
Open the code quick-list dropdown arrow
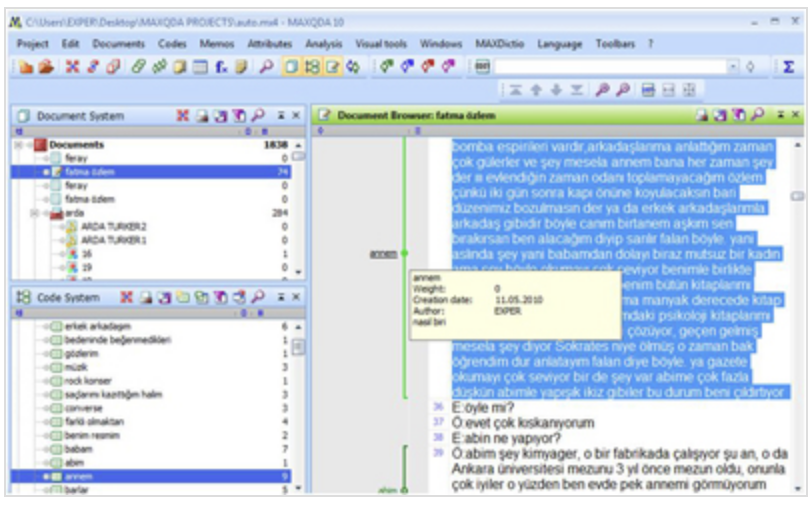click(733, 67)
